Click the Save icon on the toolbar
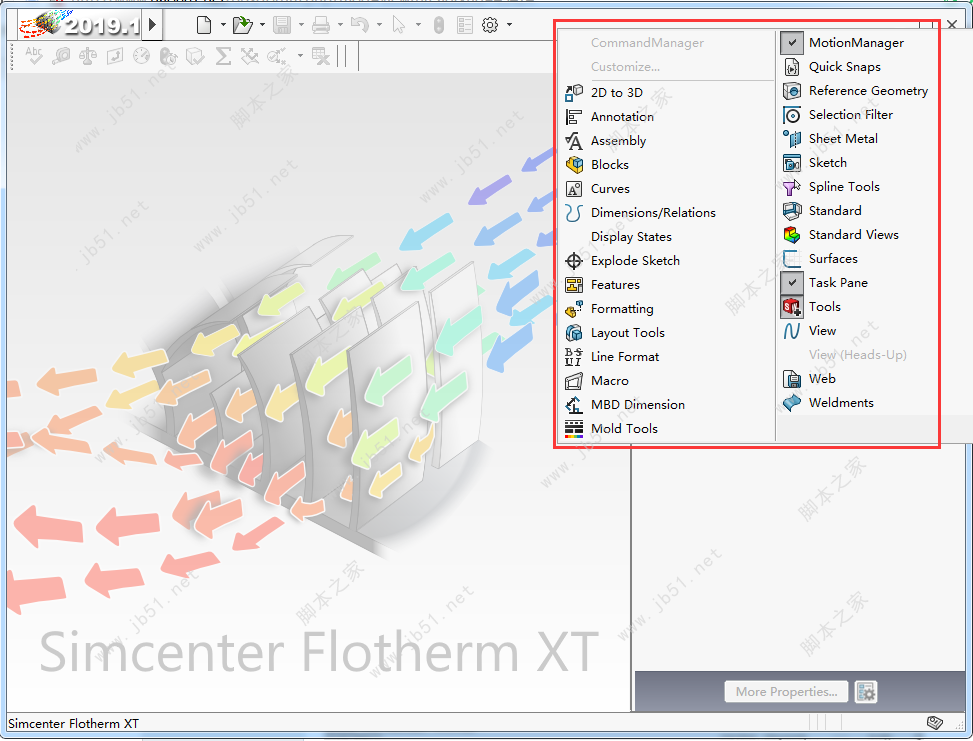The image size is (973, 741). tap(284, 24)
